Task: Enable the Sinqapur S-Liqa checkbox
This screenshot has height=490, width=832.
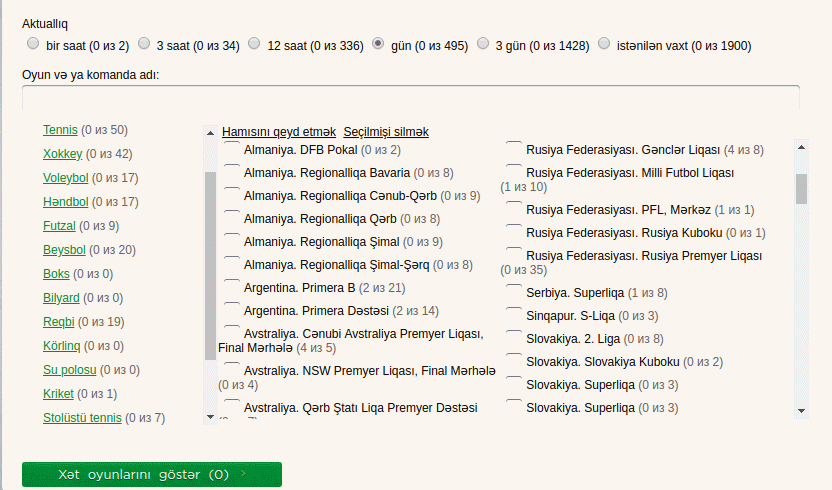Action: (x=514, y=314)
